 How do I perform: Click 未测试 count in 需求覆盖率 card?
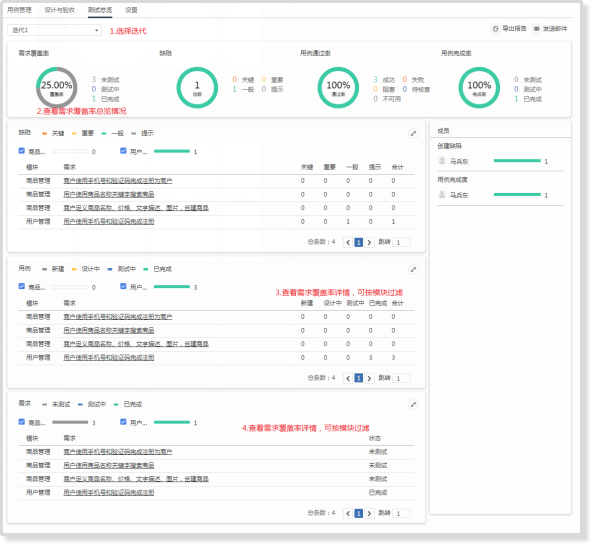click(93, 79)
